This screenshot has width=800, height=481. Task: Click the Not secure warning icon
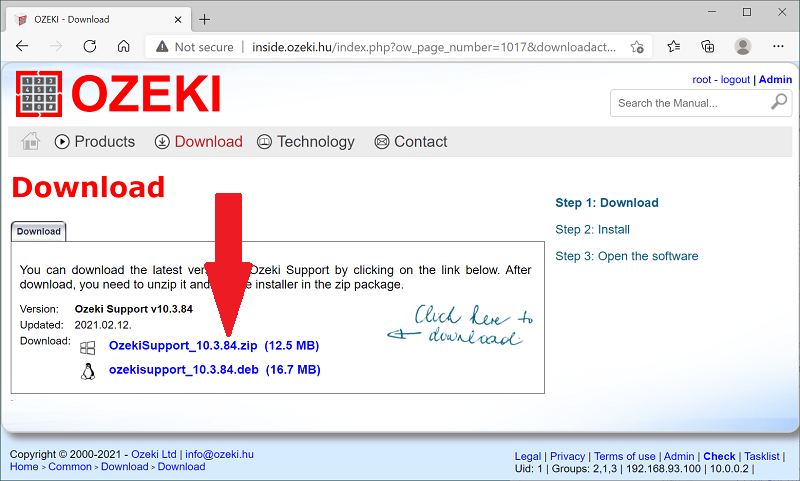pyautogui.click(x=162, y=47)
